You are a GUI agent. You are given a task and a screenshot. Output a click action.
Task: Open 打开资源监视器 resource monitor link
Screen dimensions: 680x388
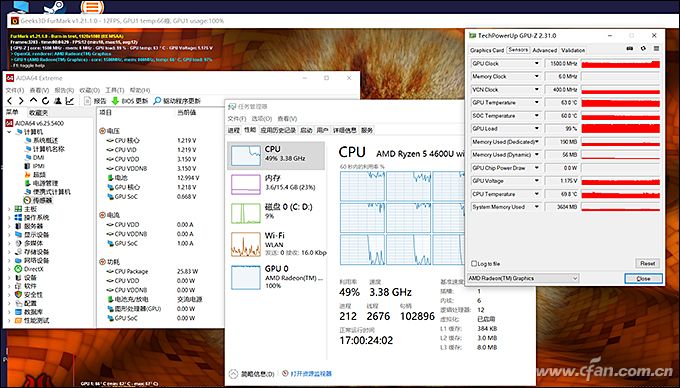(x=307, y=373)
